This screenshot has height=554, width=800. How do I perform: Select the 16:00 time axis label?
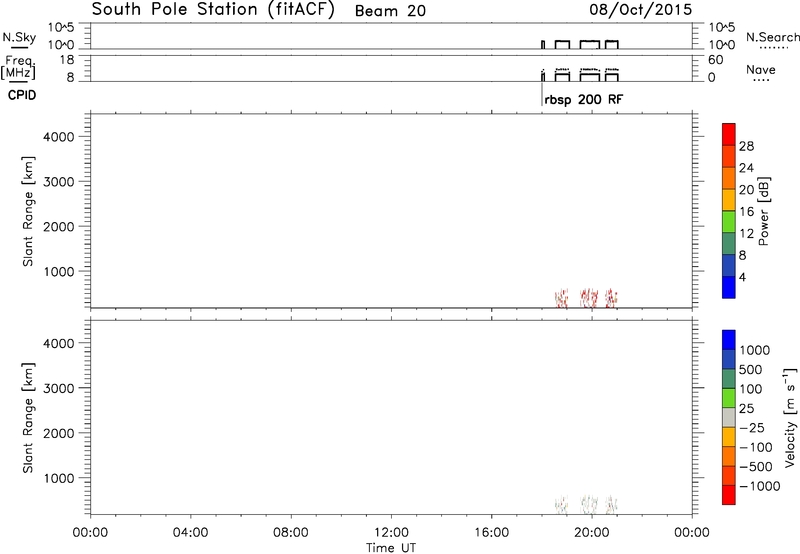point(491,532)
